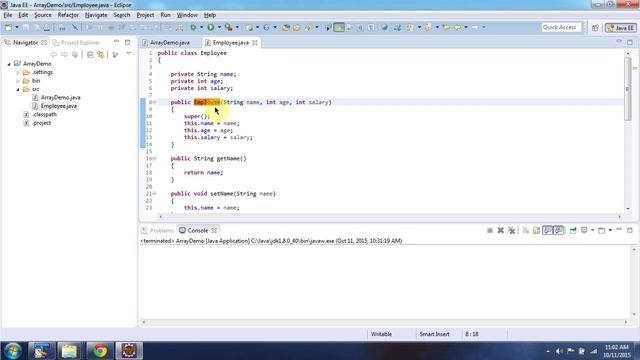Toggle Mark Occurrences highlighted toolbar button
Image resolution: width=640 pixels, height=360 pixels.
click(x=339, y=27)
